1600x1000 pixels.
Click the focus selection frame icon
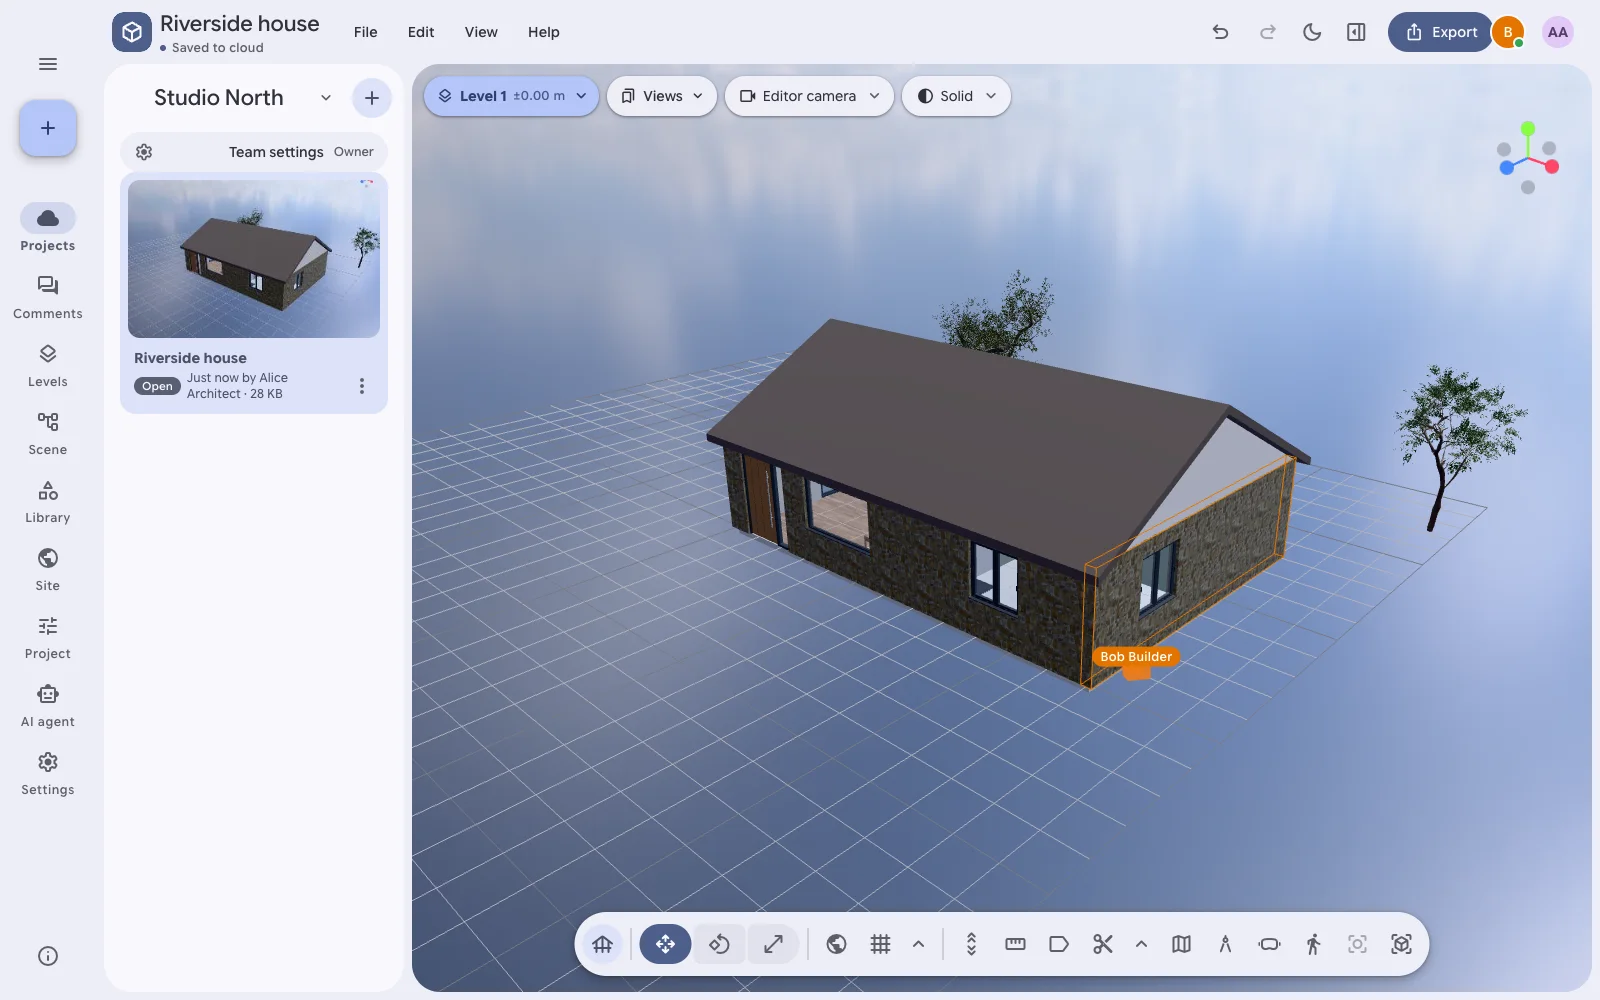click(1357, 944)
